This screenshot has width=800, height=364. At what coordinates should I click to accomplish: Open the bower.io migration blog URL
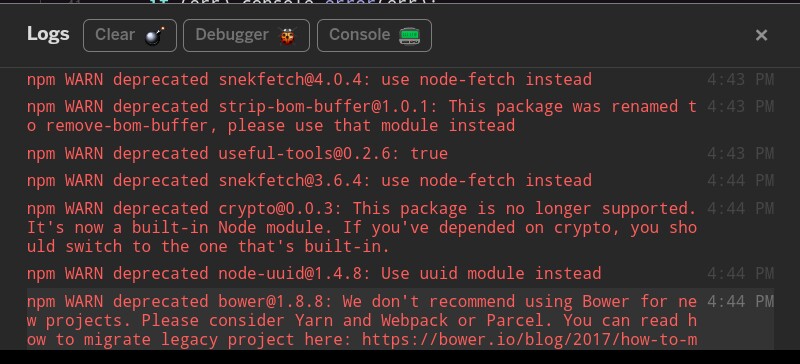[x=529, y=339]
